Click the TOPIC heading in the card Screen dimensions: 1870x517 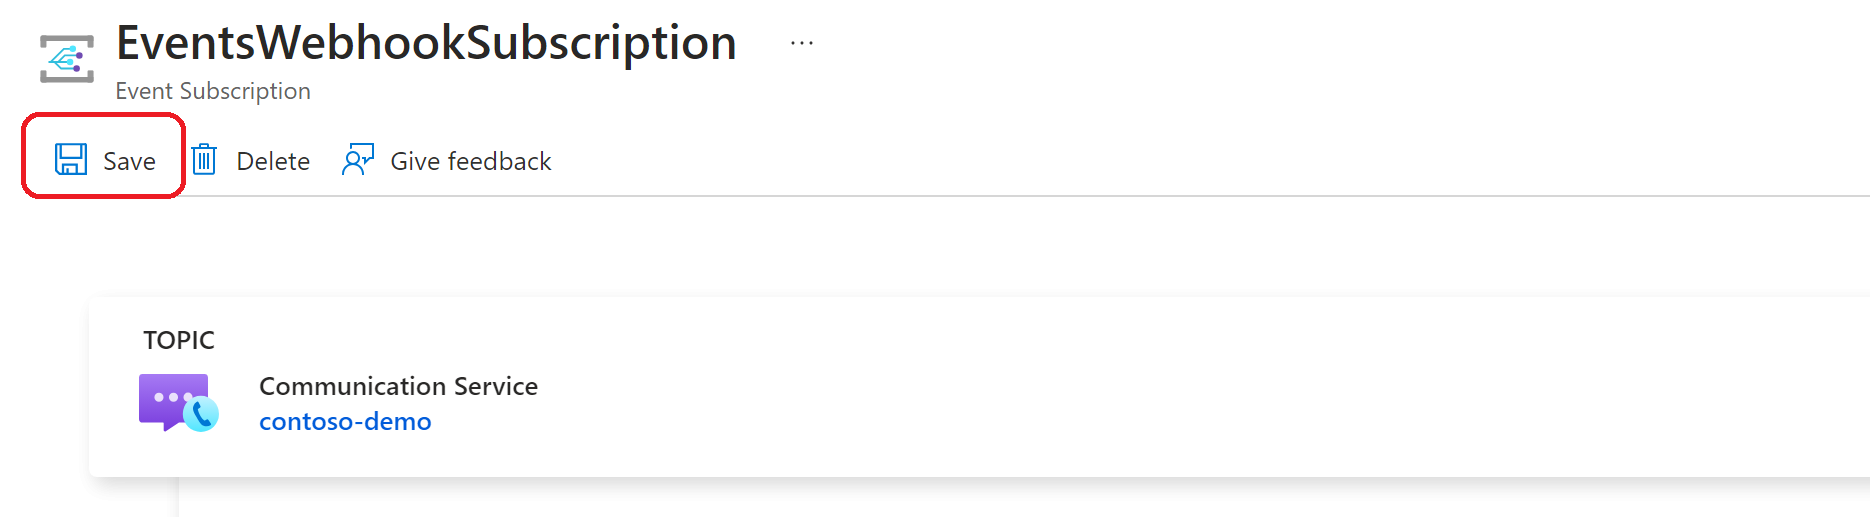[x=179, y=340]
